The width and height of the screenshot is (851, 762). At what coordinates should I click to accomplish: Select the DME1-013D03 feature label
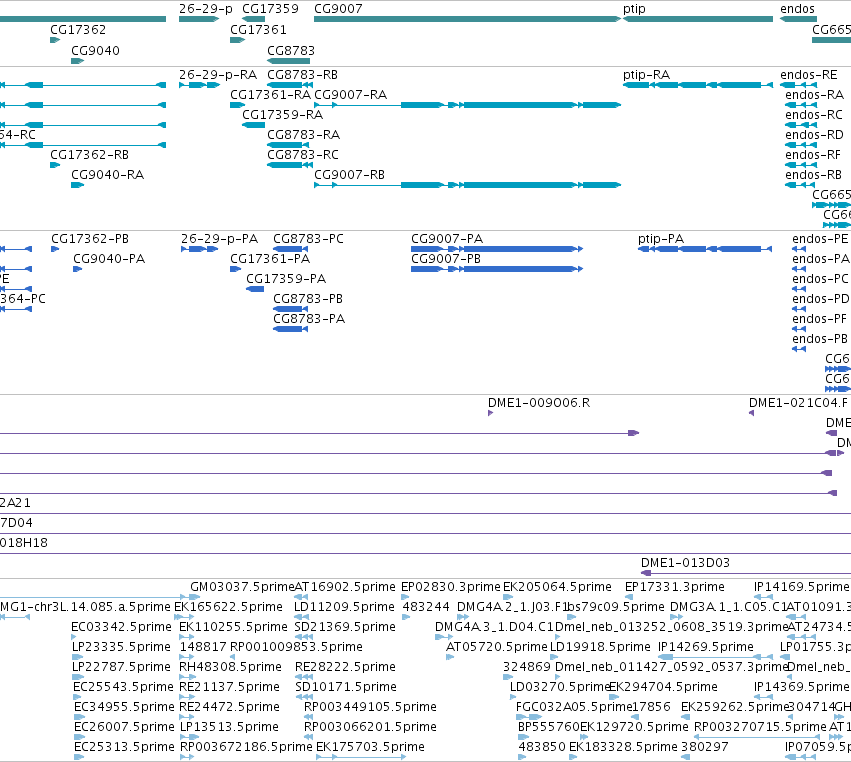685,563
